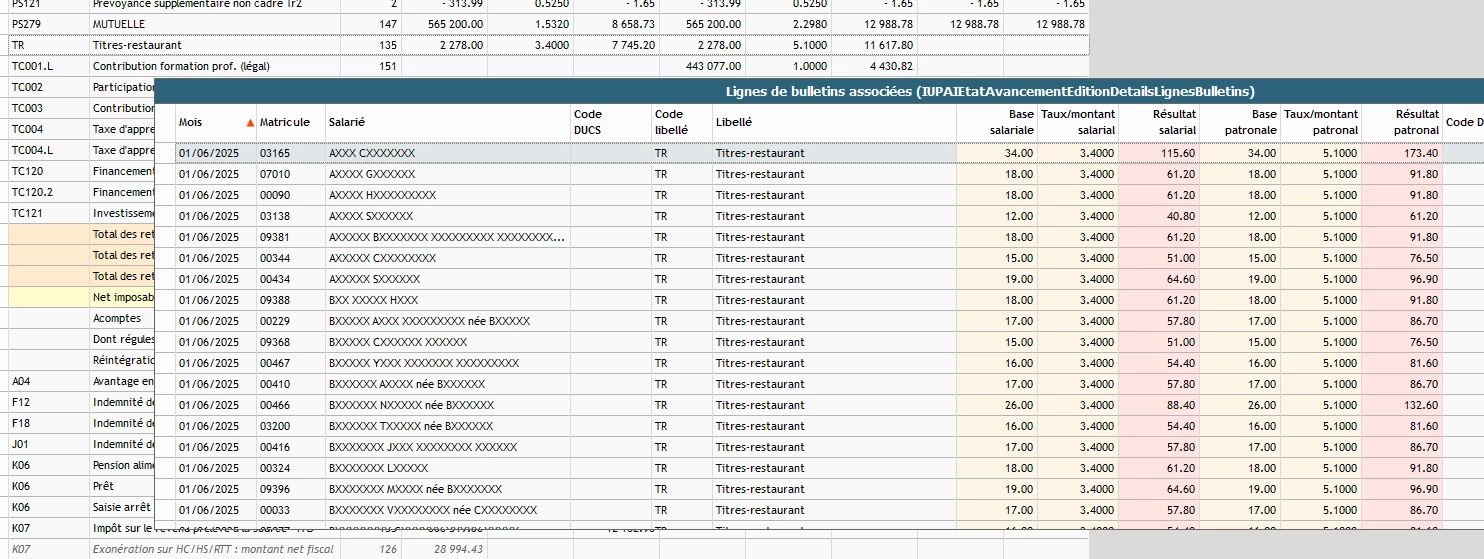Screen dimensions: 1484x559
Task: Click the F12 code in background table
Action: point(20,402)
